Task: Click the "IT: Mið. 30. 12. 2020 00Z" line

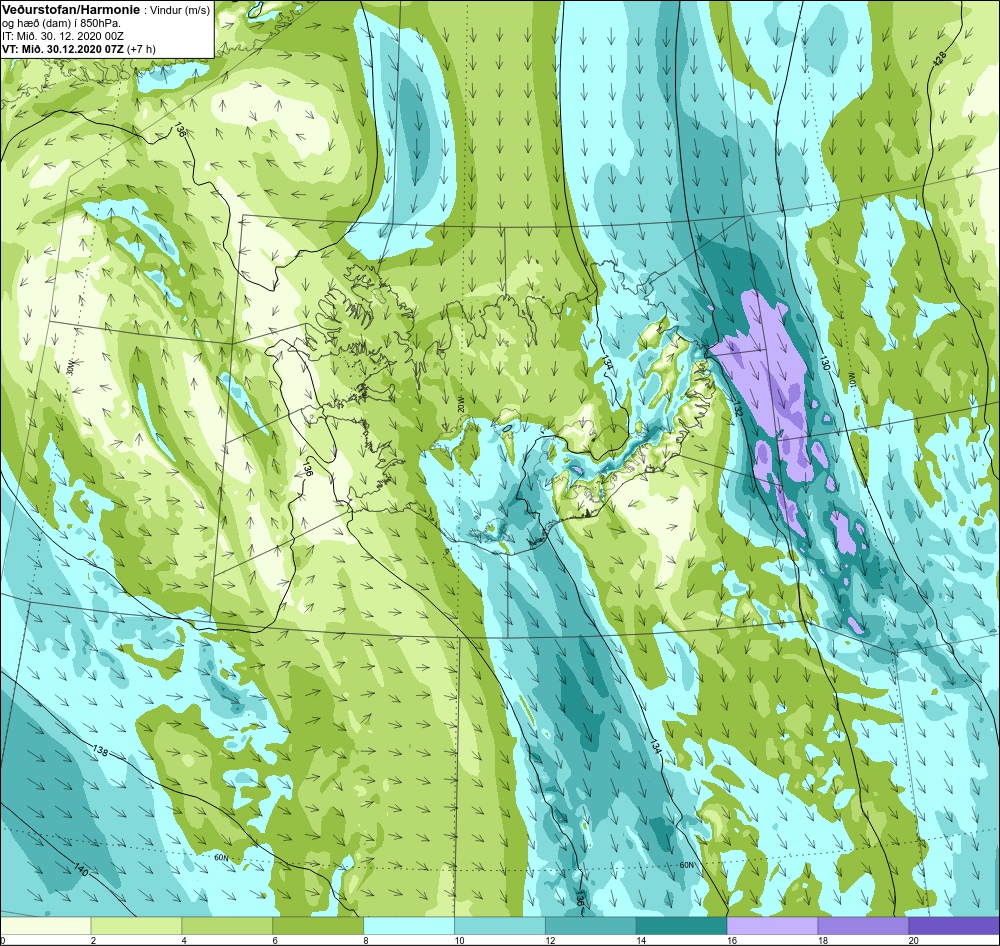Action: [62, 36]
